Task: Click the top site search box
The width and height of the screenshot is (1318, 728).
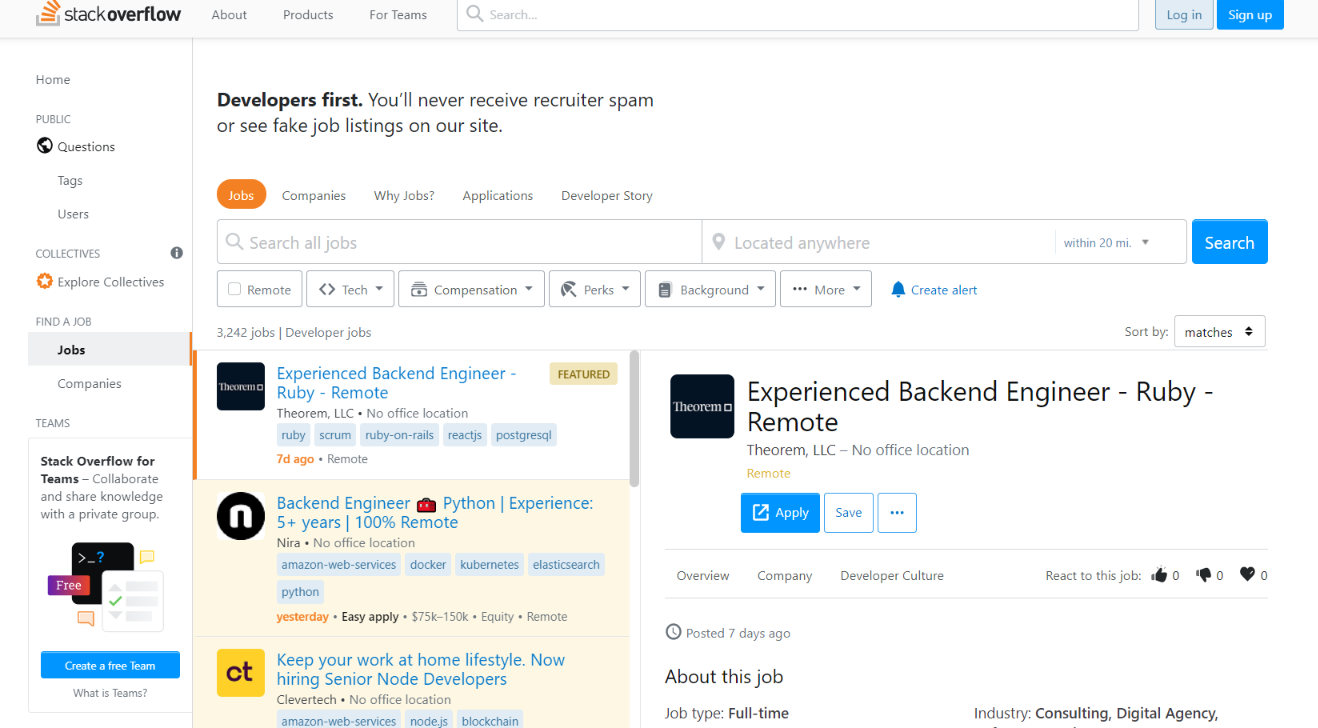Action: pyautogui.click(x=798, y=14)
